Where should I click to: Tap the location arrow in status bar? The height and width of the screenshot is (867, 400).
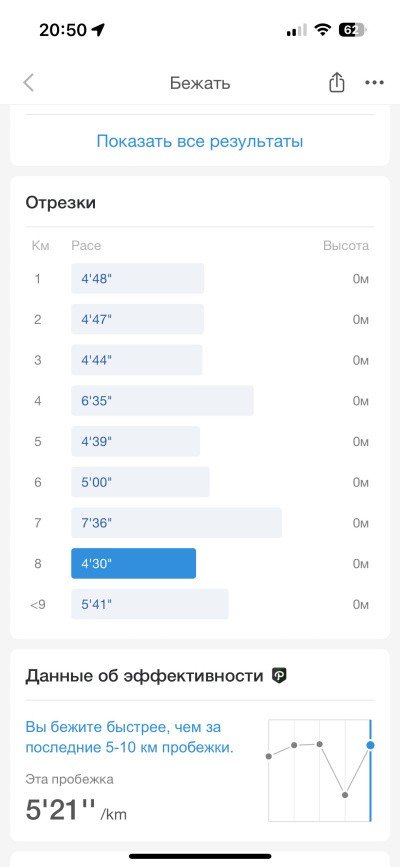(x=98, y=30)
